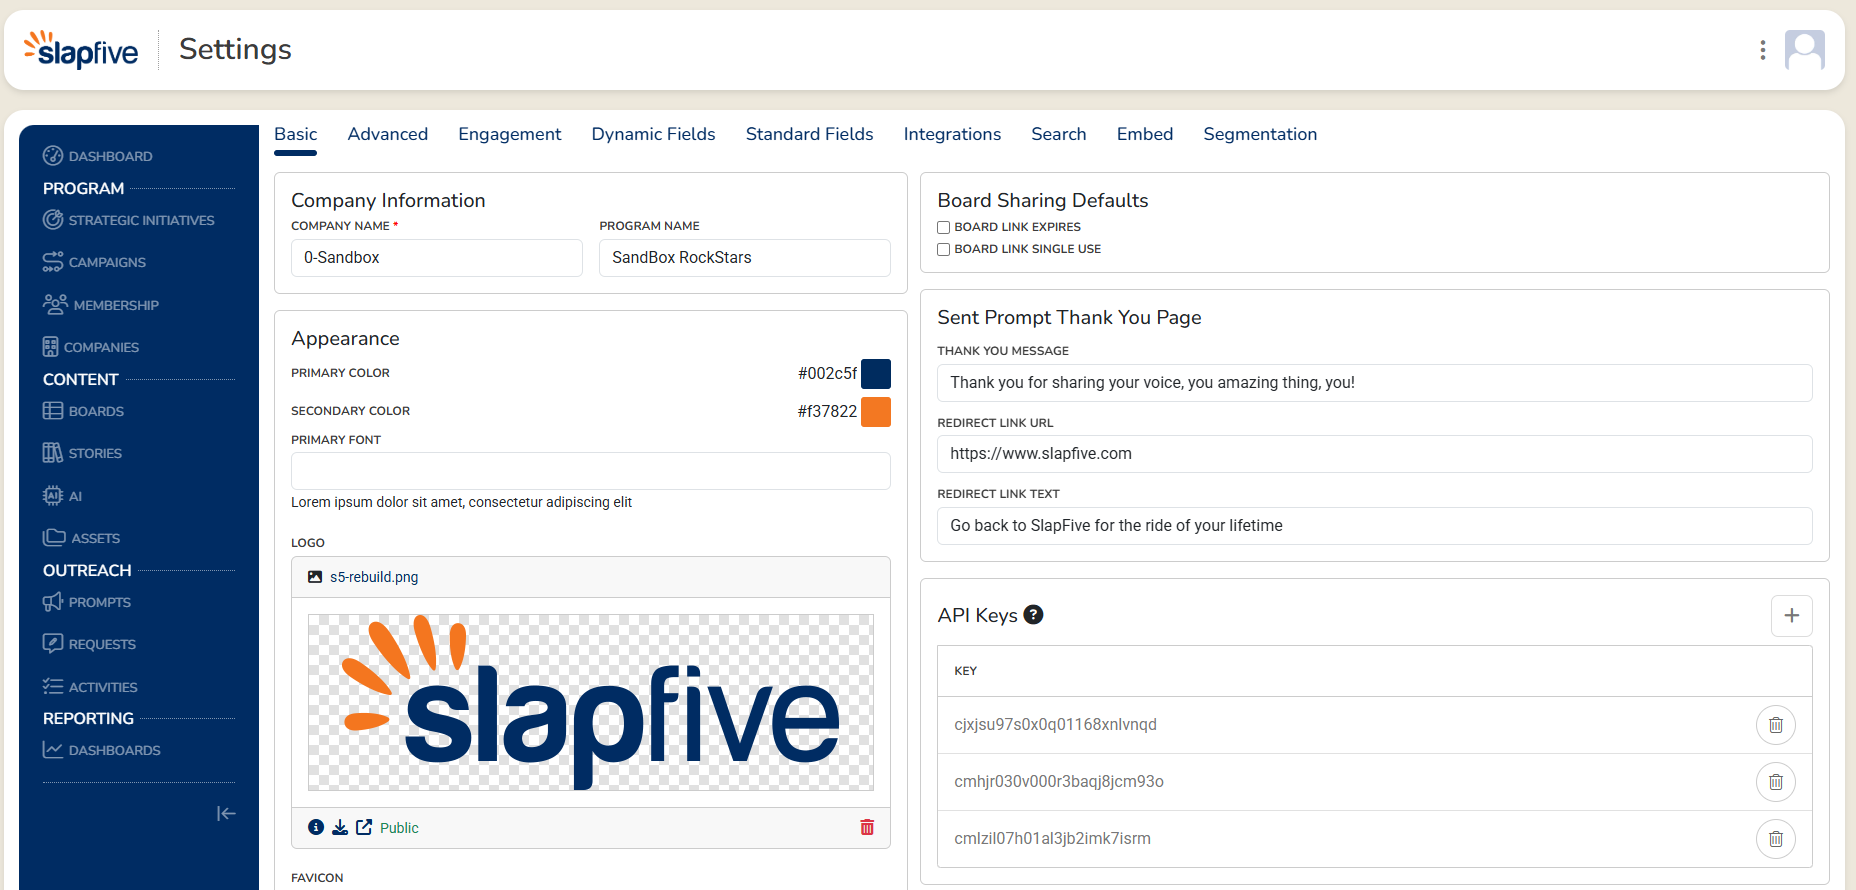Select the s5-rebuild.png file name
The image size is (1856, 890).
[374, 577]
